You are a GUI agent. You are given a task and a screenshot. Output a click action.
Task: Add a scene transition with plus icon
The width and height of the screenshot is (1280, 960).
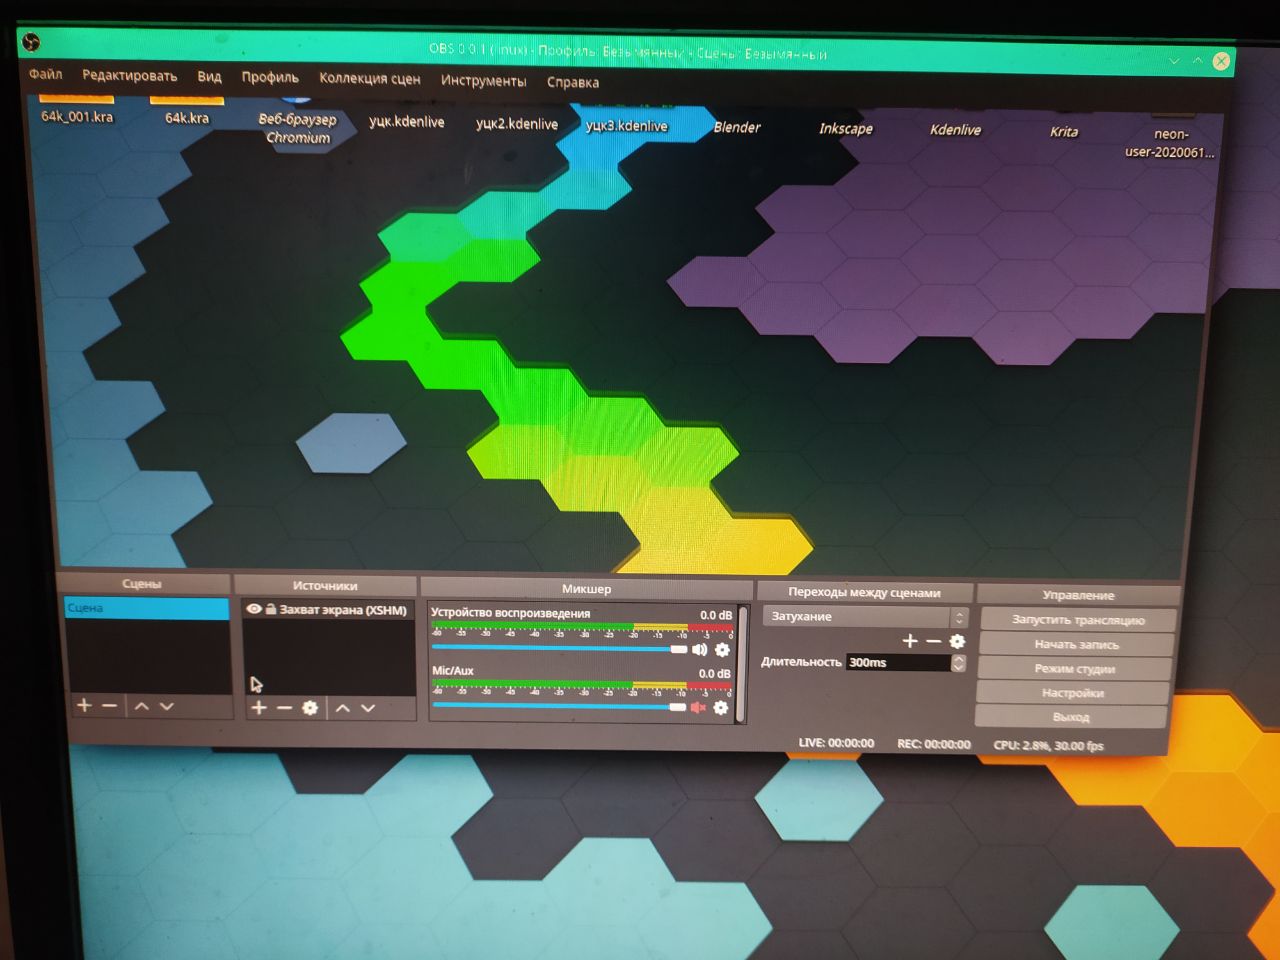coord(910,641)
